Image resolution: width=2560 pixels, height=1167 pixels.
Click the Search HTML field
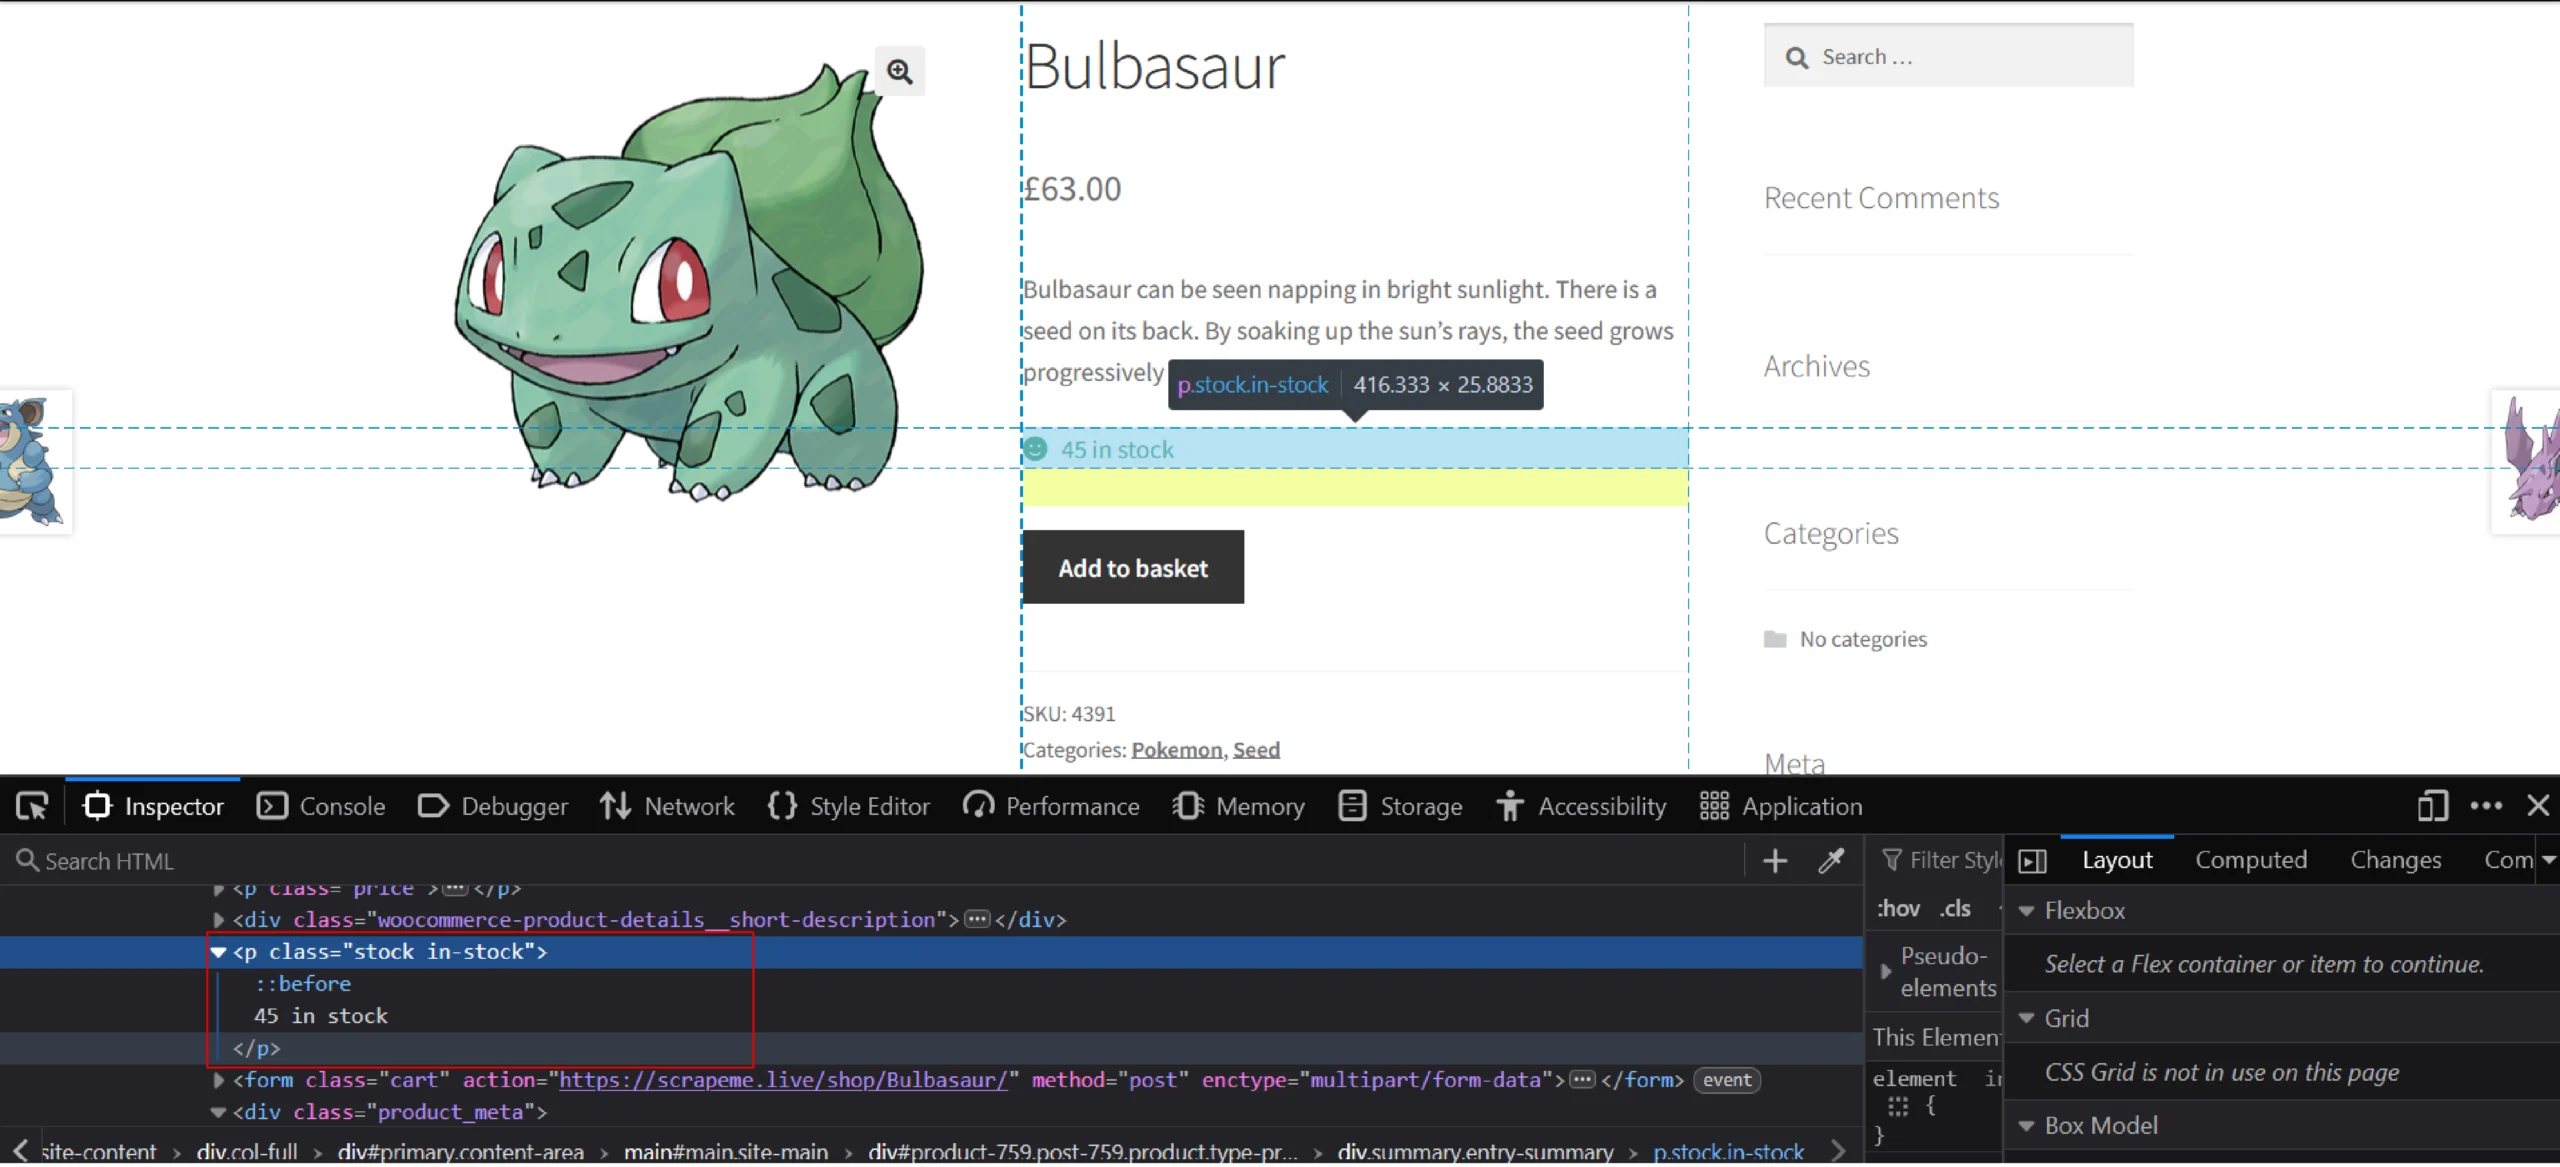(870, 861)
